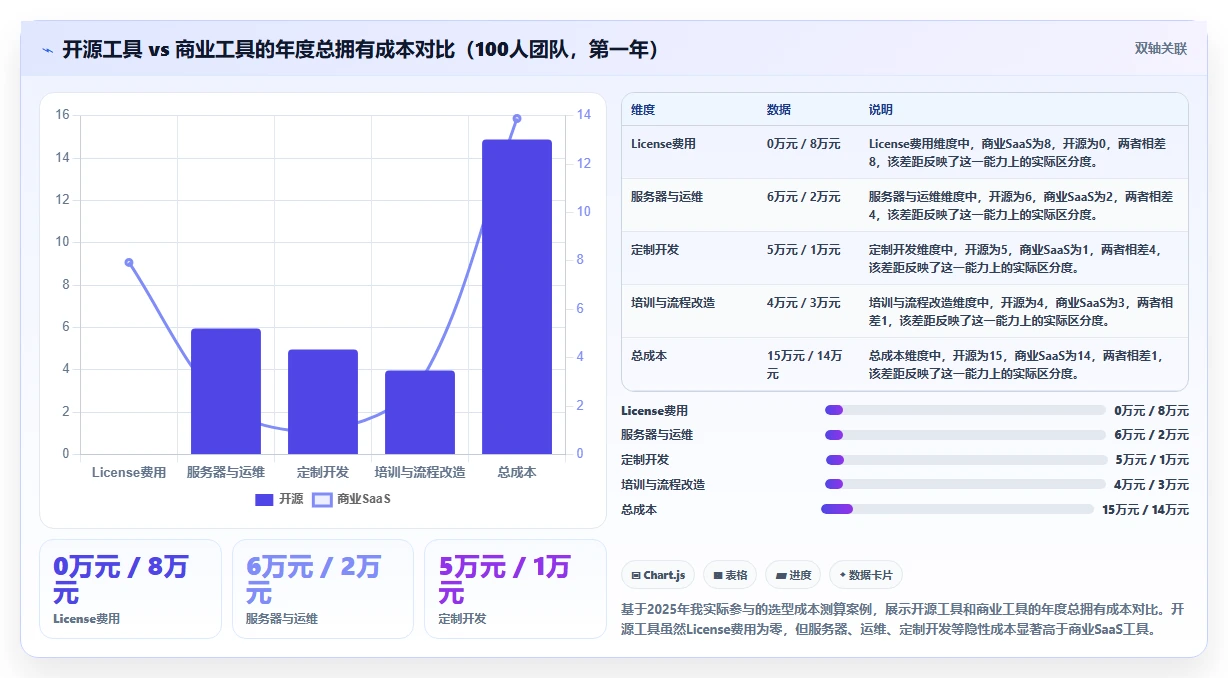Select the 定制开发 table row name
1228x678 pixels.
point(655,250)
